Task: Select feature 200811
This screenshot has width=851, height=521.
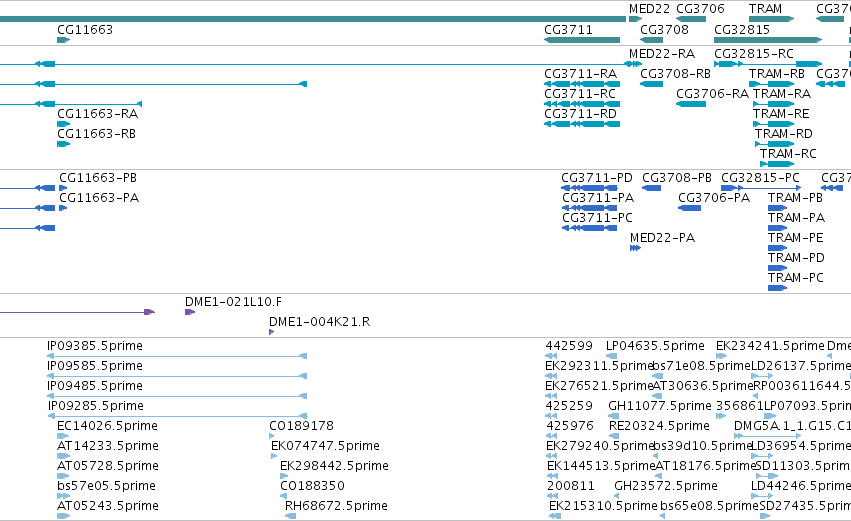Action: click(x=570, y=487)
